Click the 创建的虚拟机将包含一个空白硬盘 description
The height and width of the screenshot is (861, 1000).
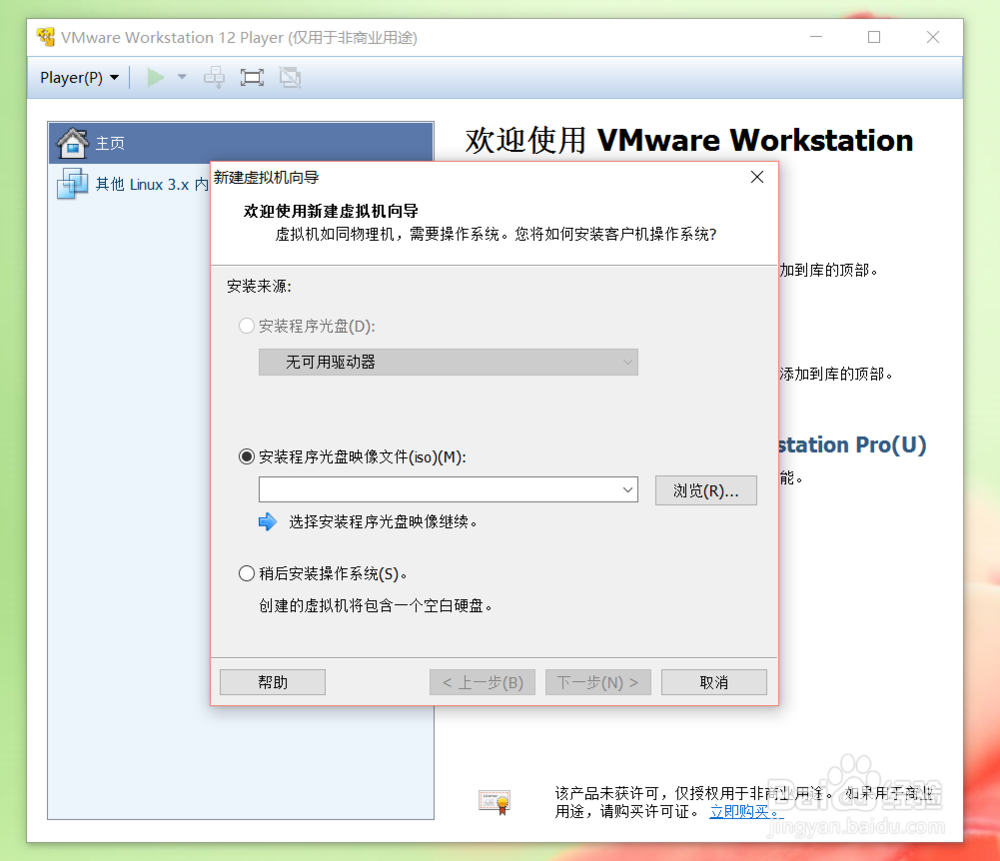click(376, 605)
